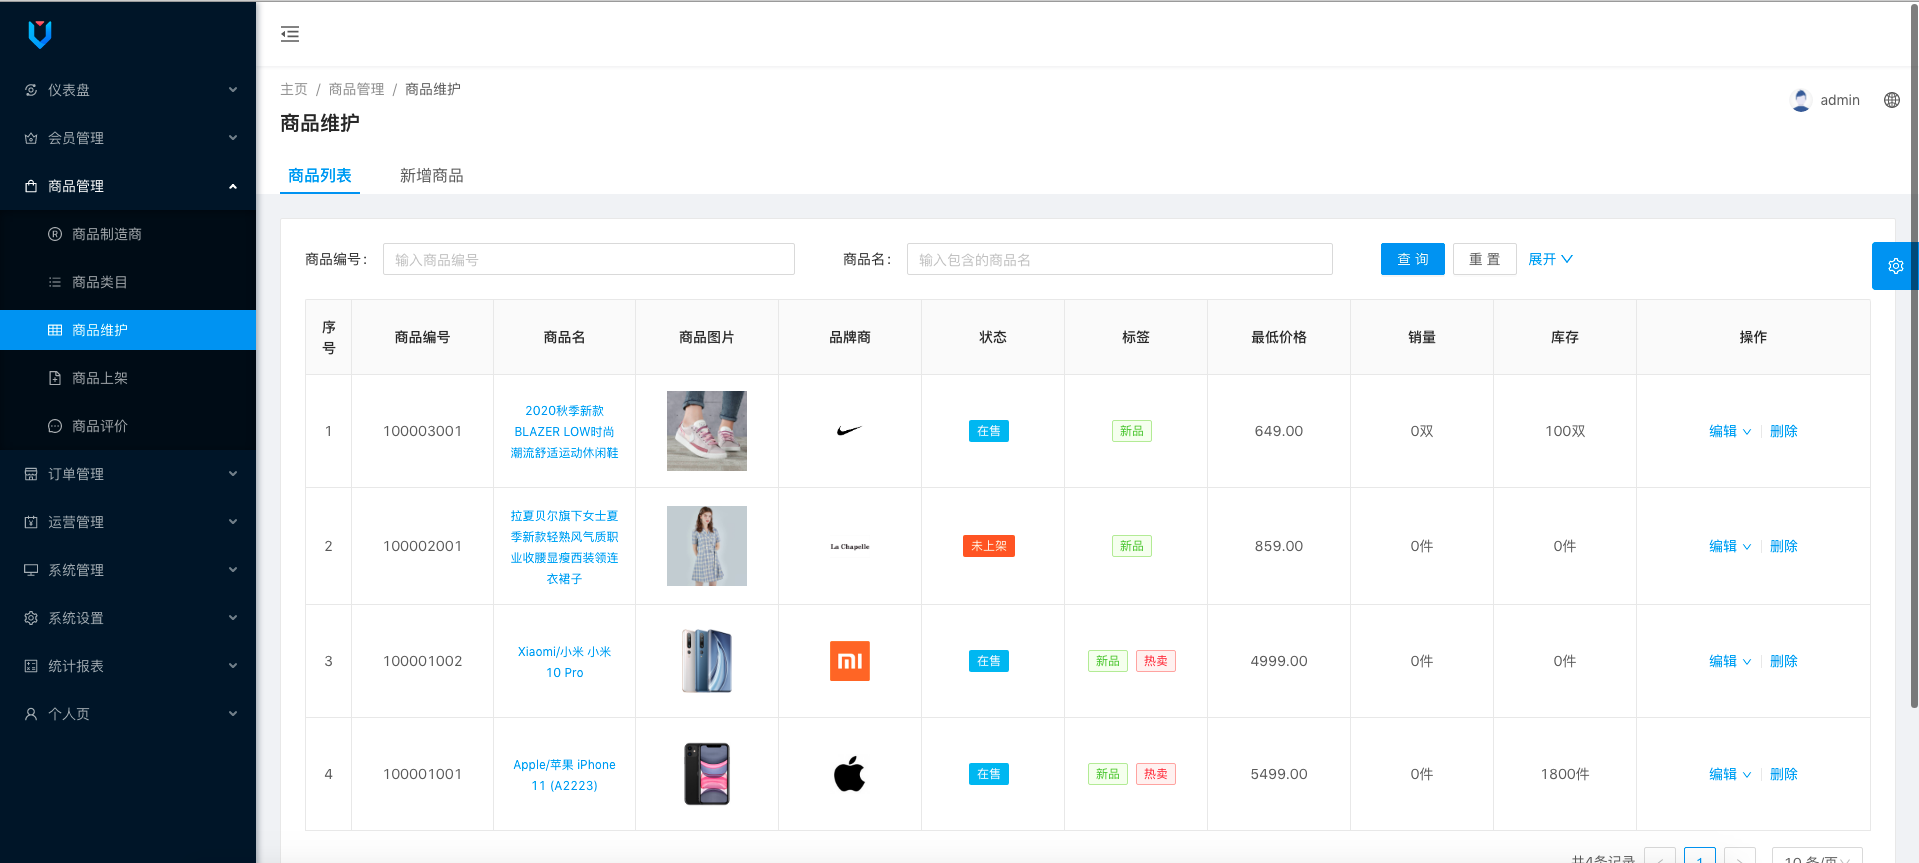Open 编辑 dropdown for product 100001002
This screenshot has height=863, width=1919.
[x=1730, y=661]
